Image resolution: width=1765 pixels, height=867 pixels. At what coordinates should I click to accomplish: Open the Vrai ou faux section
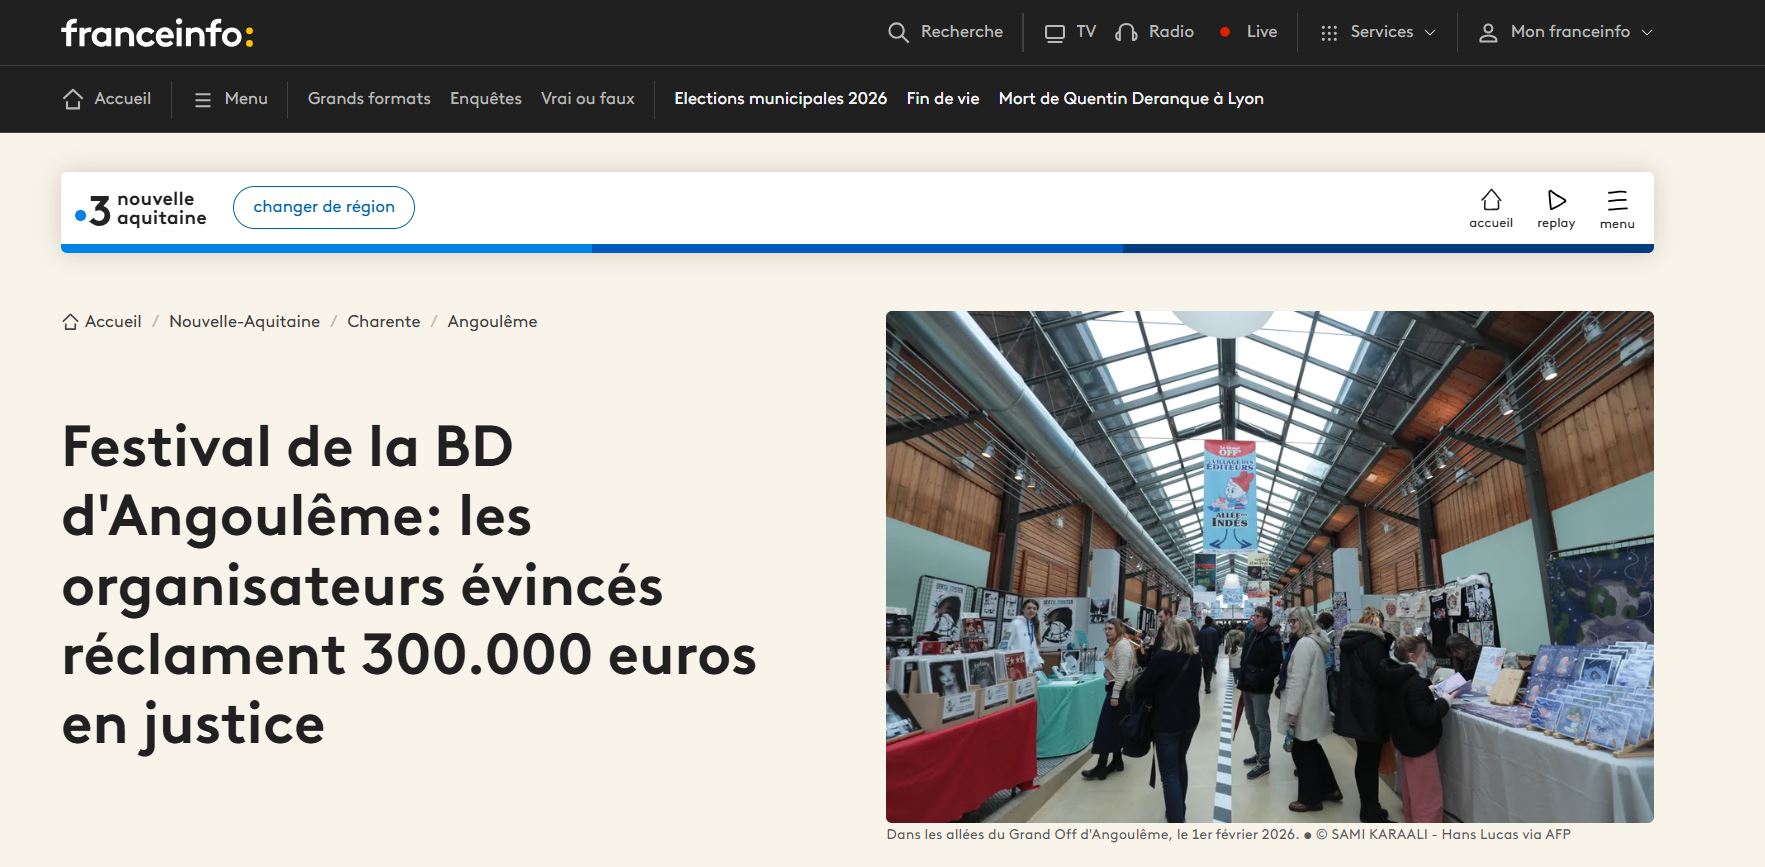[587, 99]
